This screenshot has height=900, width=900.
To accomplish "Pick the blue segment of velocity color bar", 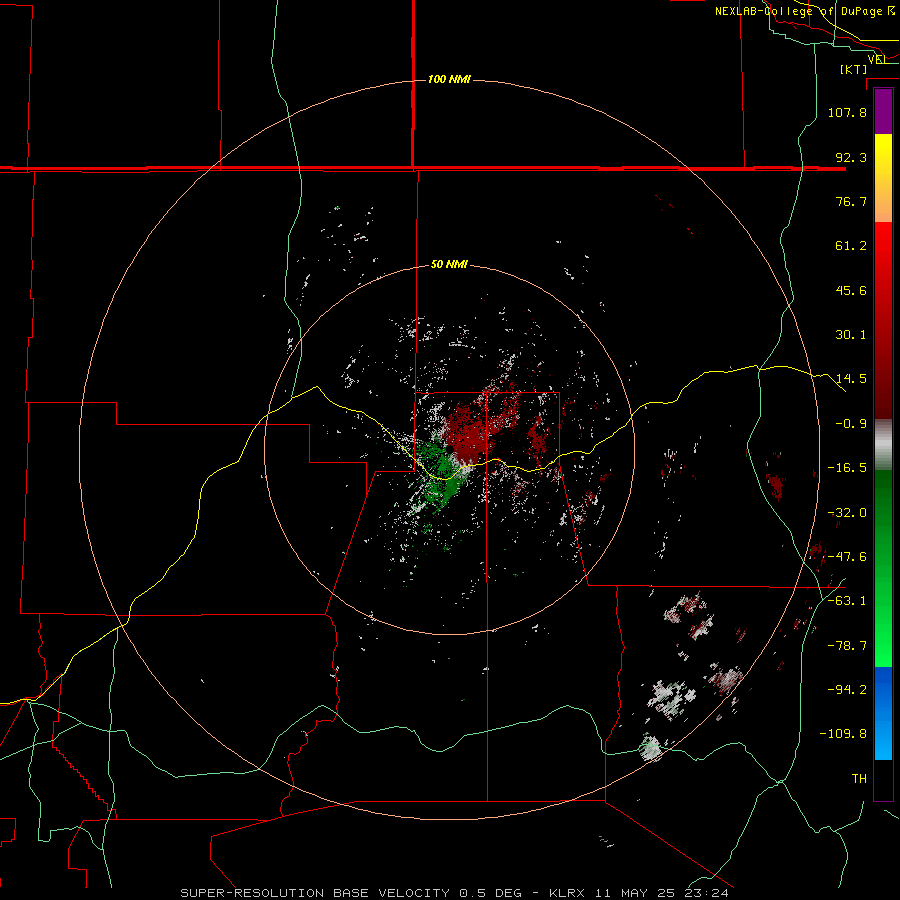I will (x=883, y=713).
